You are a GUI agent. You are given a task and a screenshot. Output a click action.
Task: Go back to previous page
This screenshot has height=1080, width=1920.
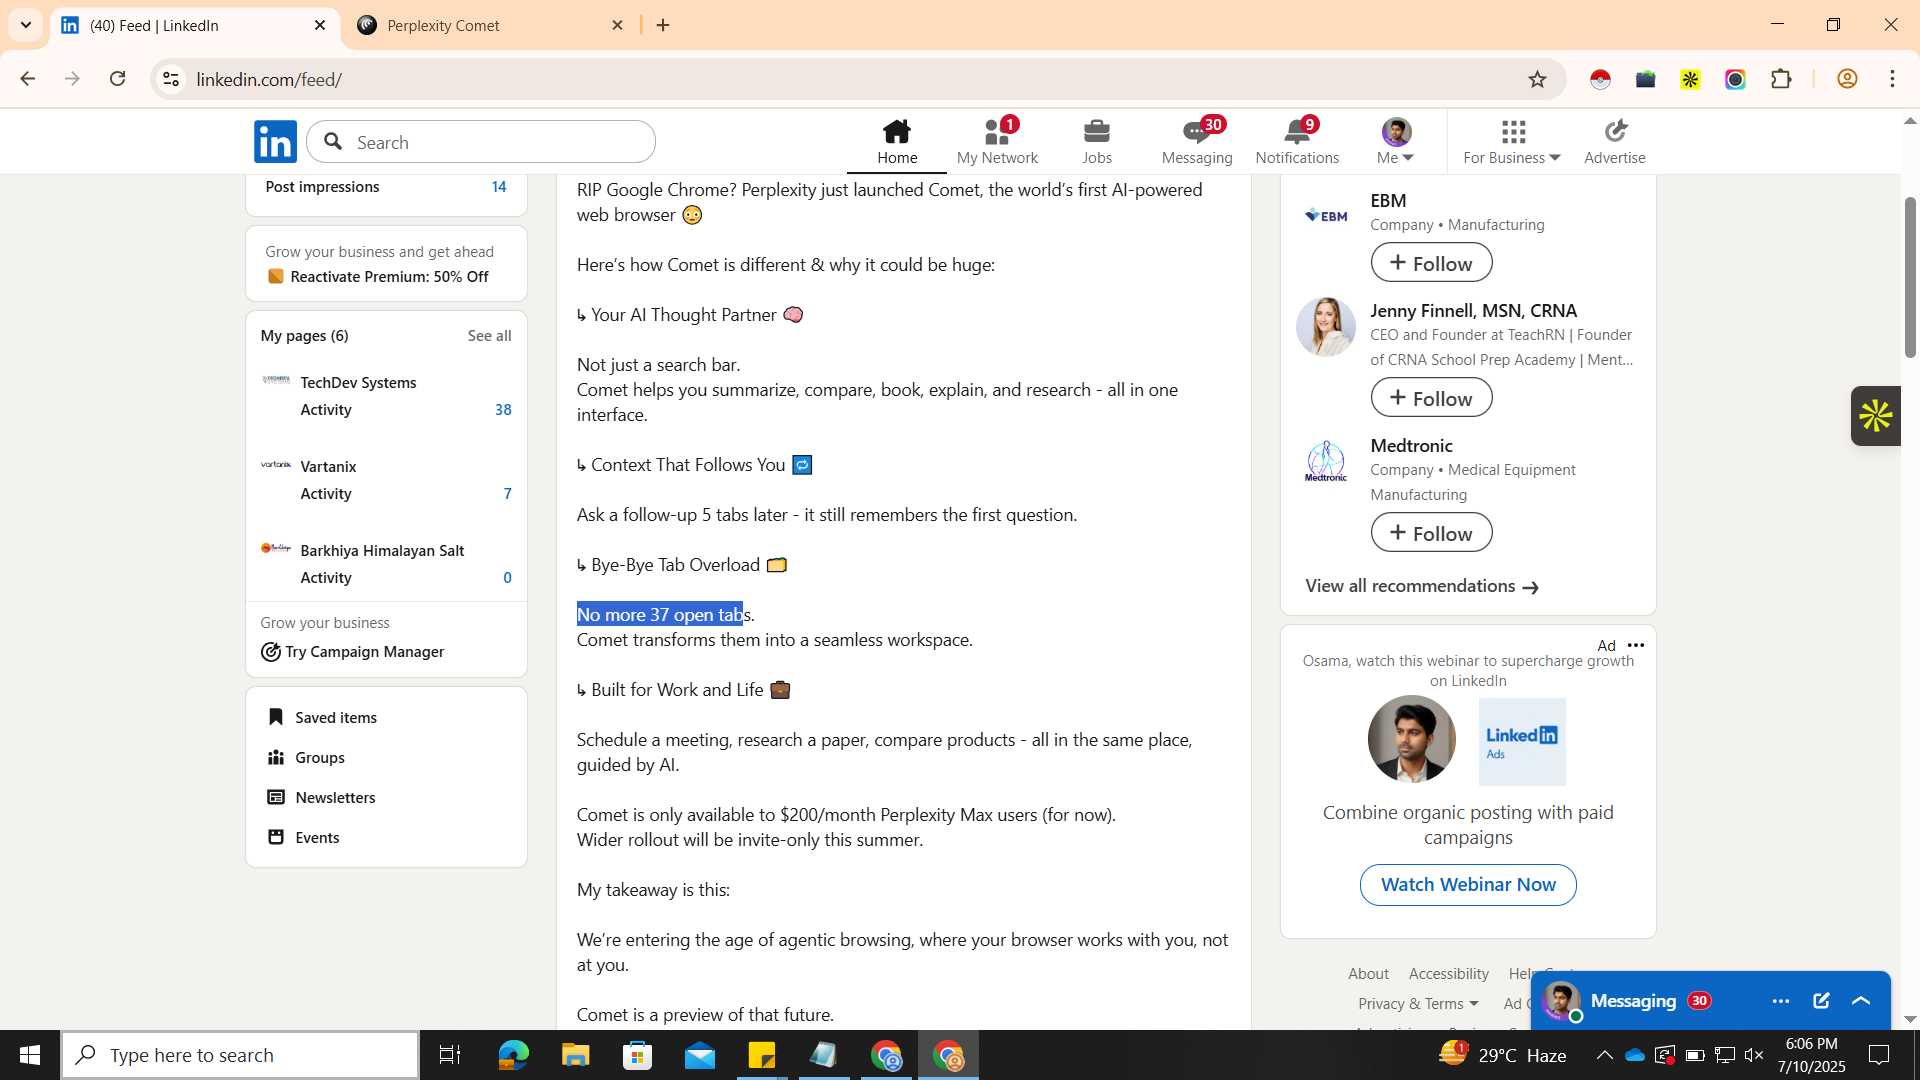27,79
